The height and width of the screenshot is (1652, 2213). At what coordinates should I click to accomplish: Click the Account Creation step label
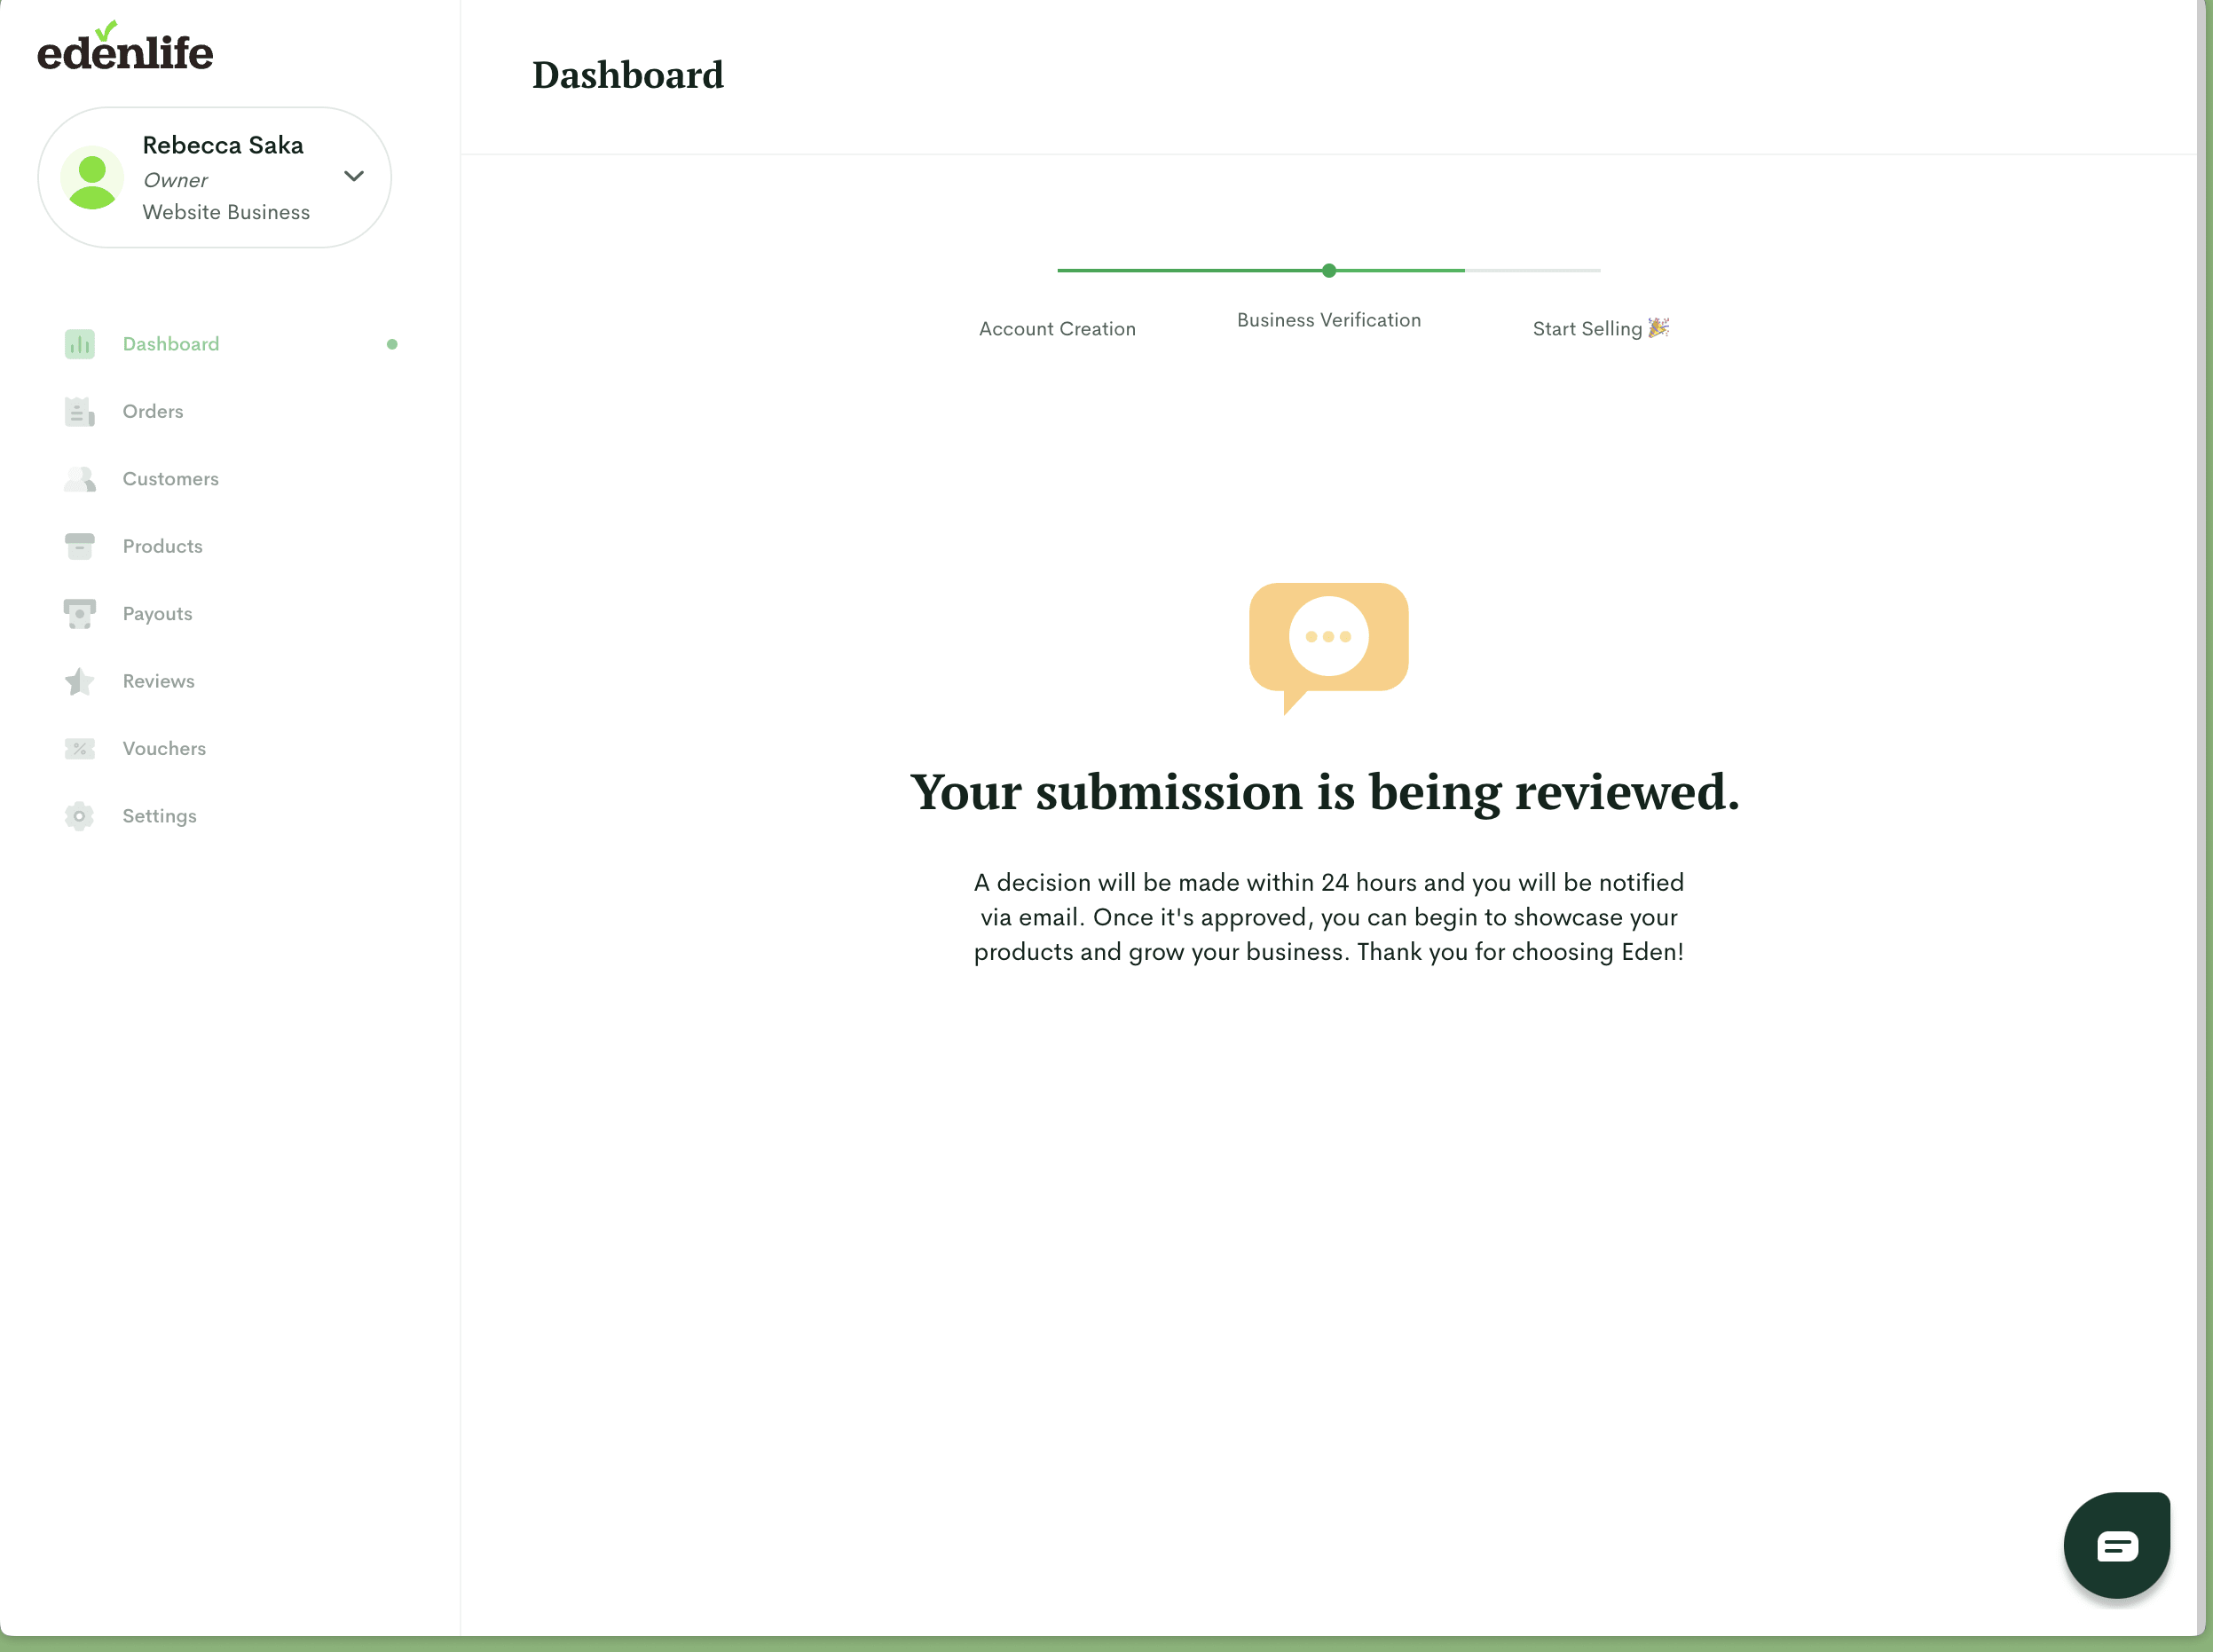click(x=1057, y=329)
